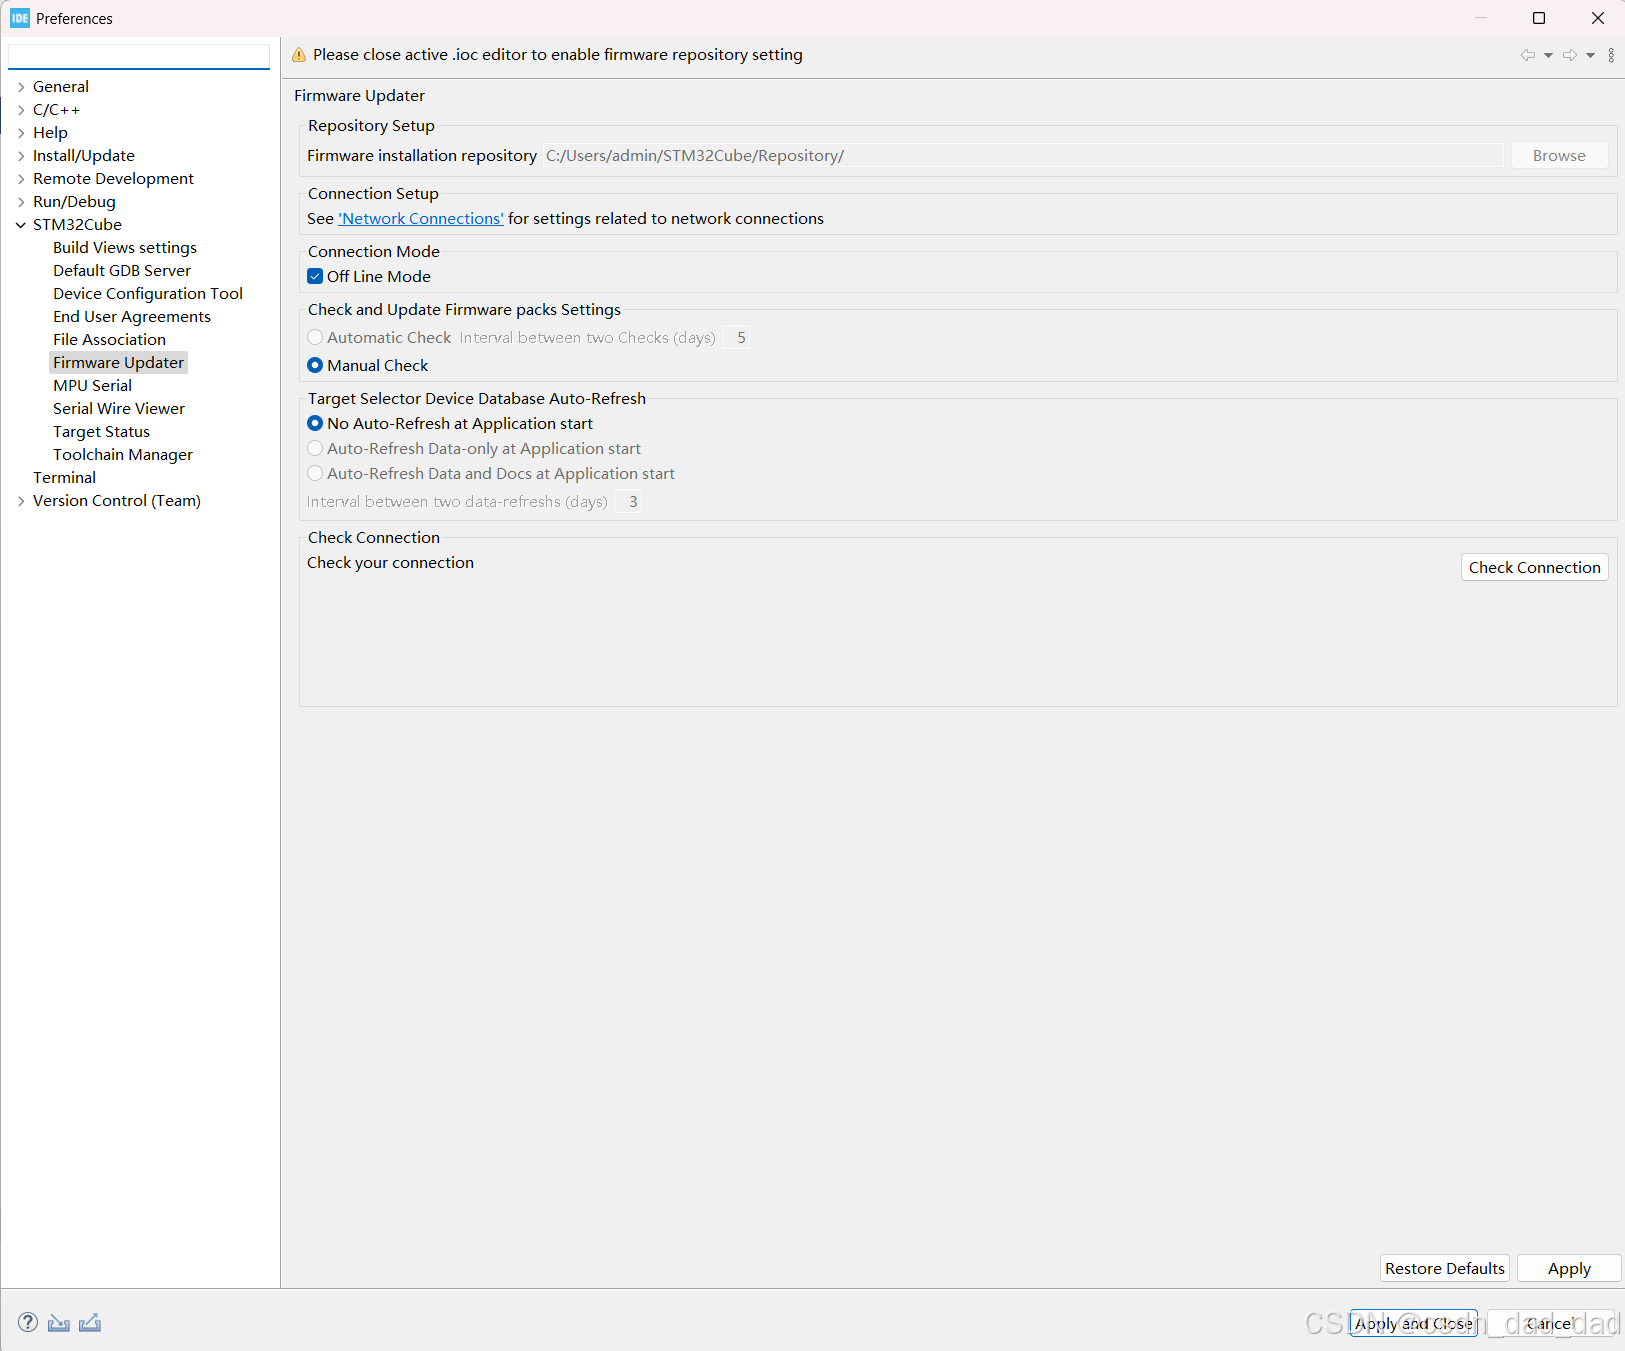This screenshot has width=1625, height=1351.
Task: Click the Browse button
Action: [x=1559, y=155]
